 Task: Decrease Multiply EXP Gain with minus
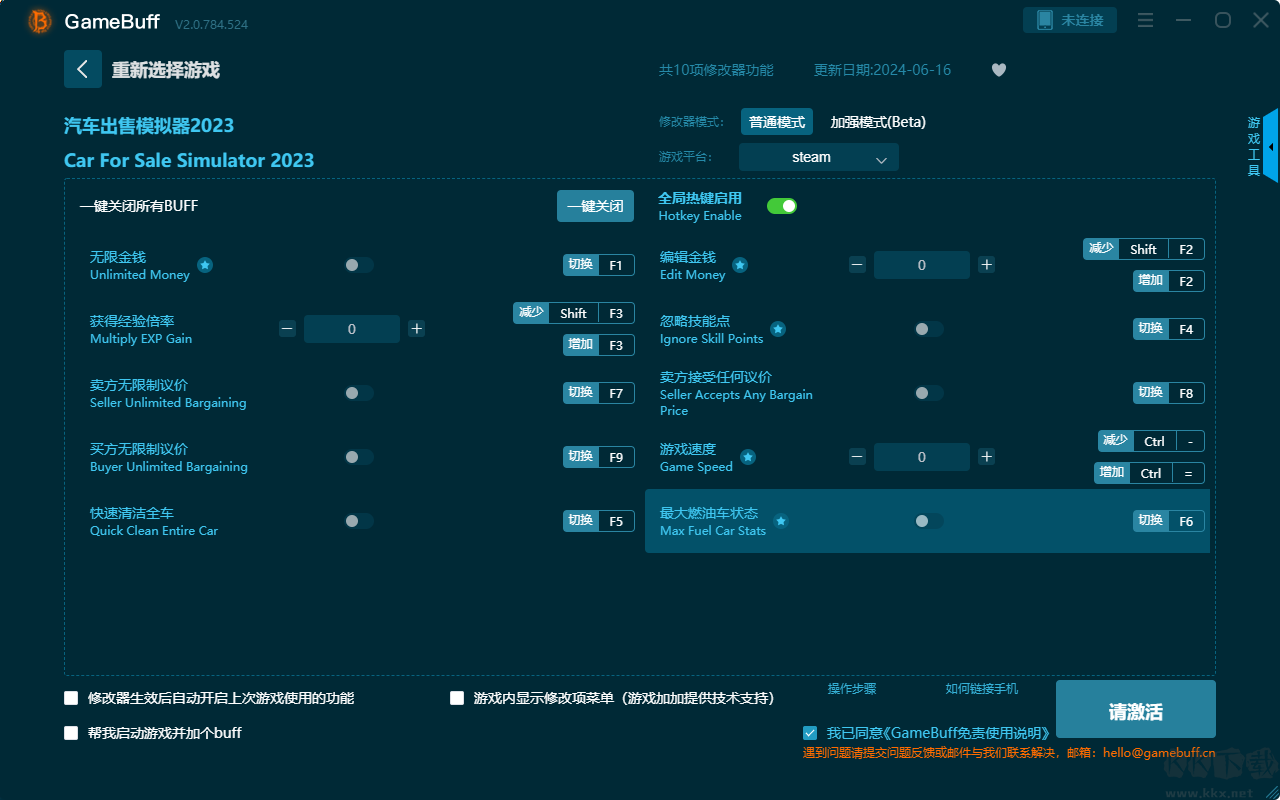[288, 328]
